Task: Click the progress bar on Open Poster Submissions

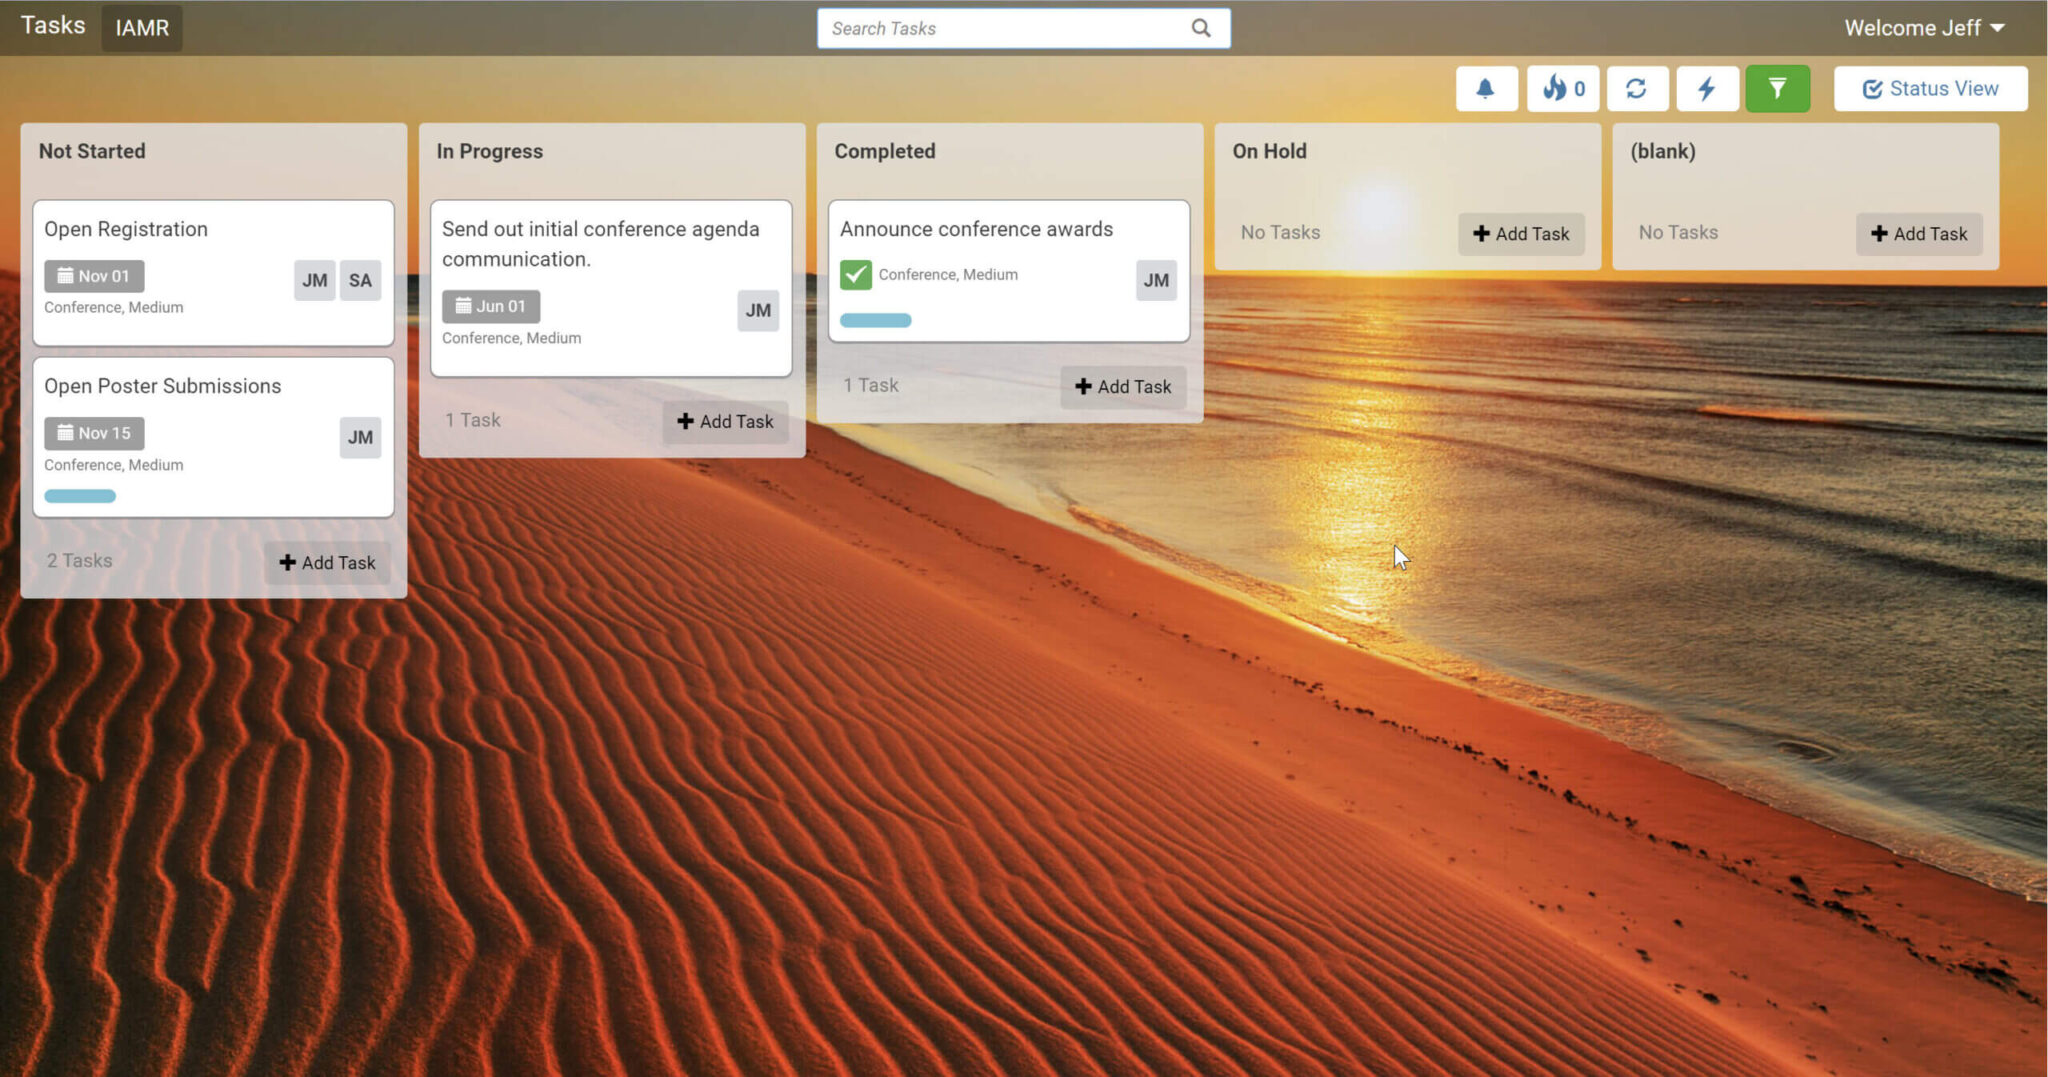Action: [x=80, y=495]
